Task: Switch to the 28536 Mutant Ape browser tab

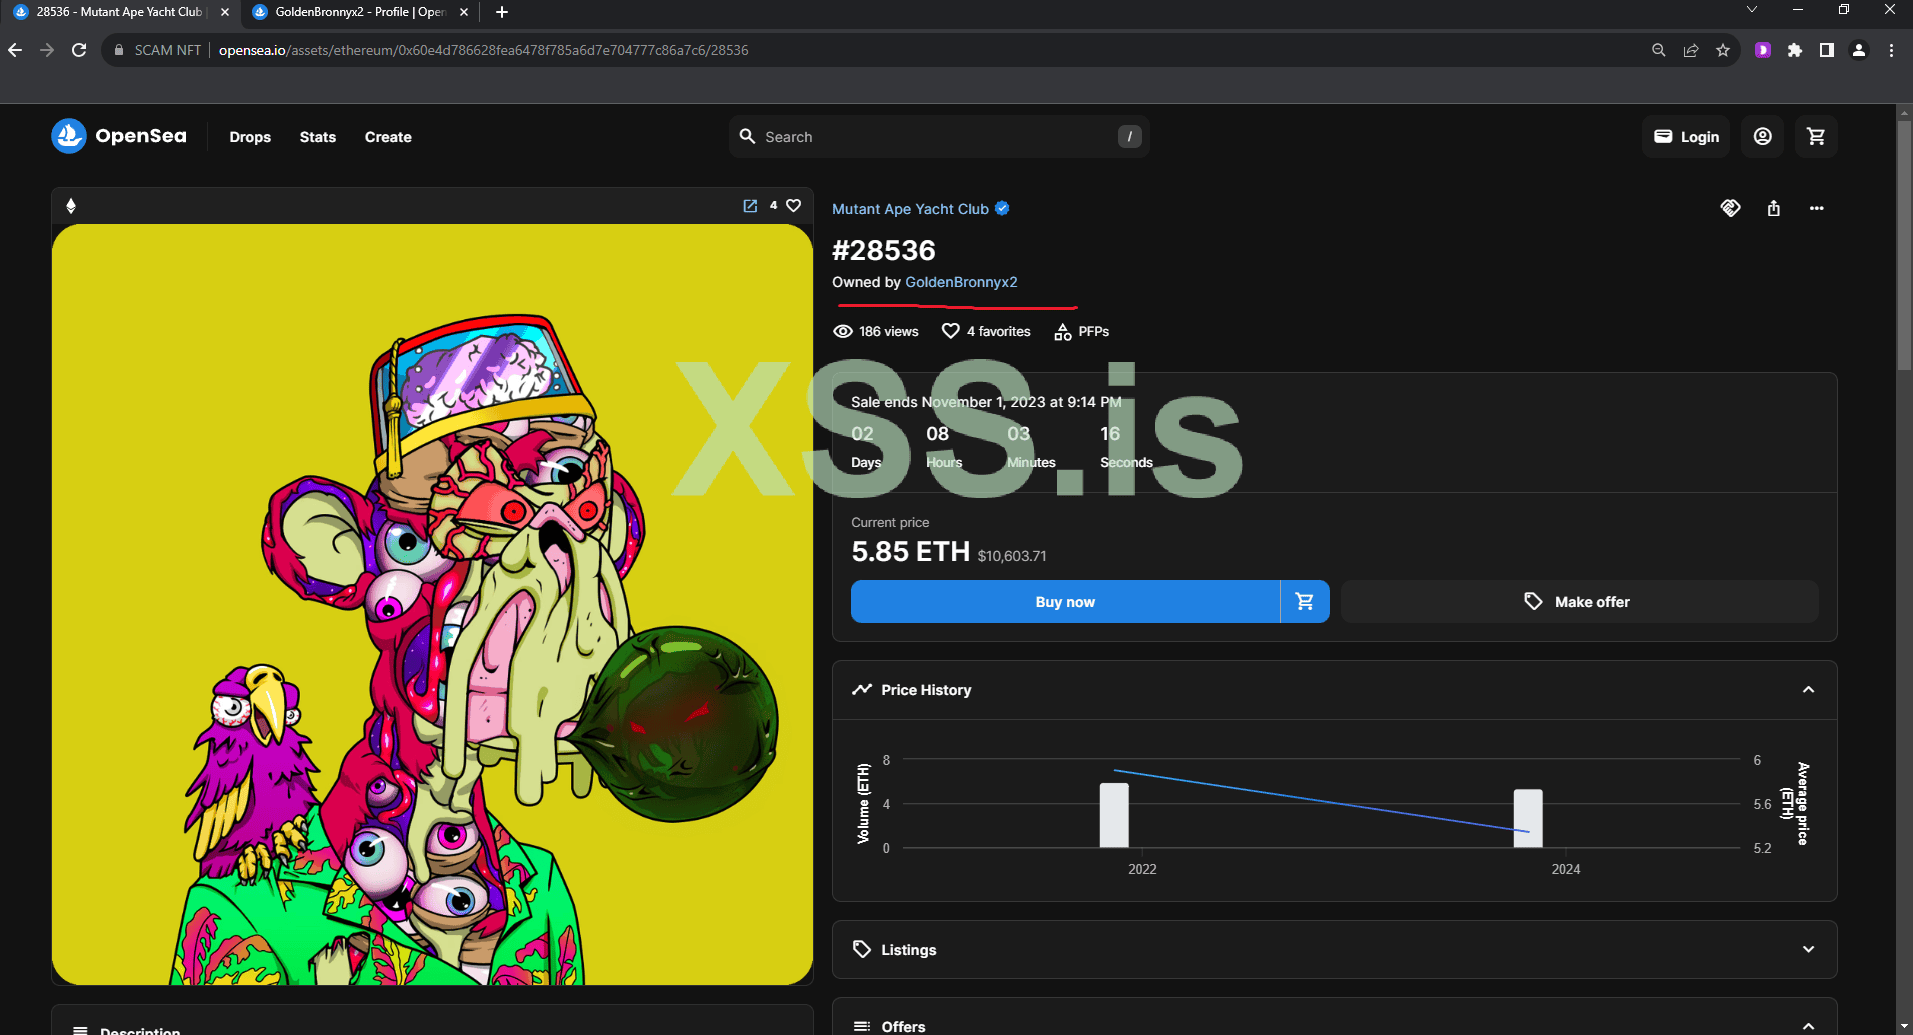Action: click(120, 12)
